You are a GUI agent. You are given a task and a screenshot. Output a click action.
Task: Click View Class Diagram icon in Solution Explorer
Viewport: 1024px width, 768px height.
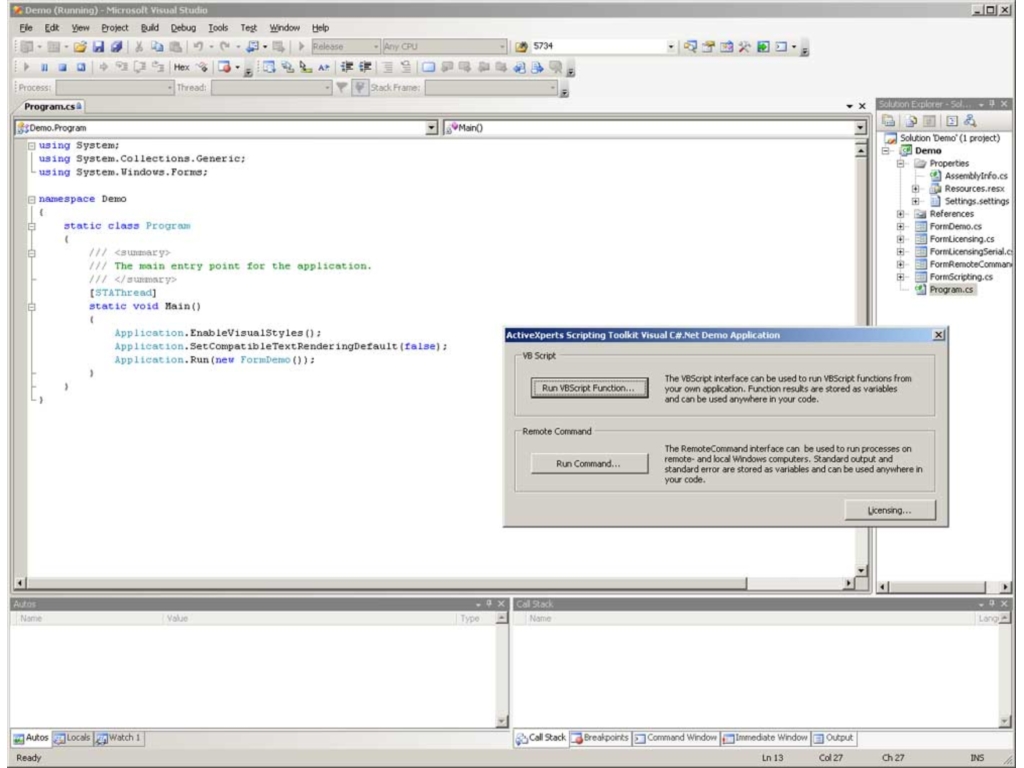[970, 121]
